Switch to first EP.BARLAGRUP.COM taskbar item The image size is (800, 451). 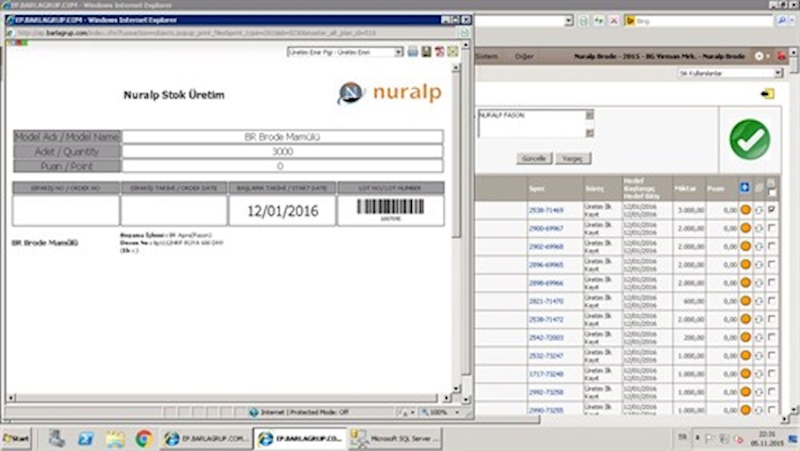point(206,438)
